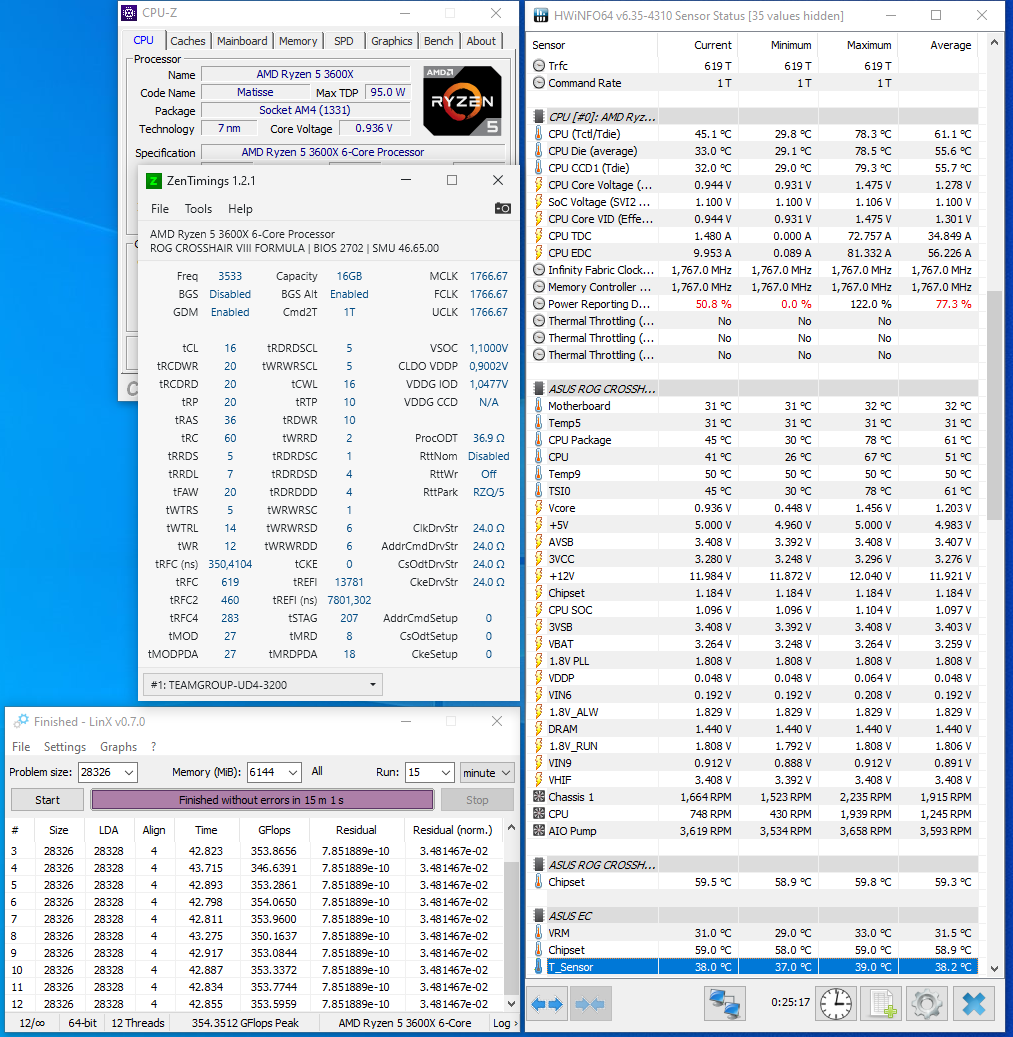Switch to the Graphics tab in CPU-Z
The image size is (1013, 1037).
pos(391,41)
